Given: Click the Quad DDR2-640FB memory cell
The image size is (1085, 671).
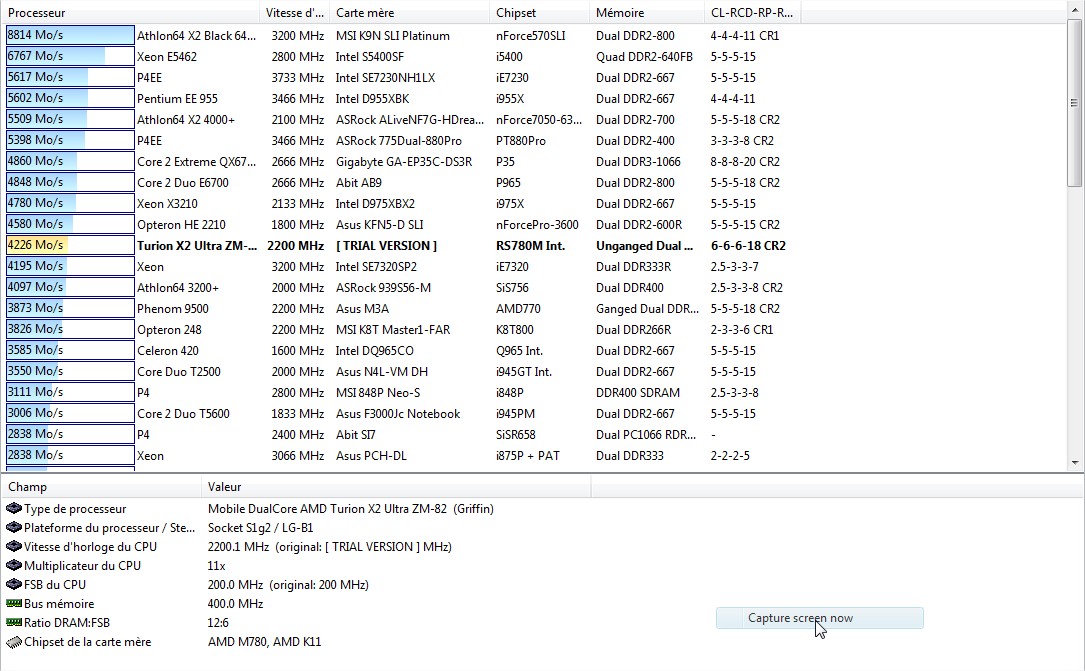Looking at the screenshot, I should 644,57.
